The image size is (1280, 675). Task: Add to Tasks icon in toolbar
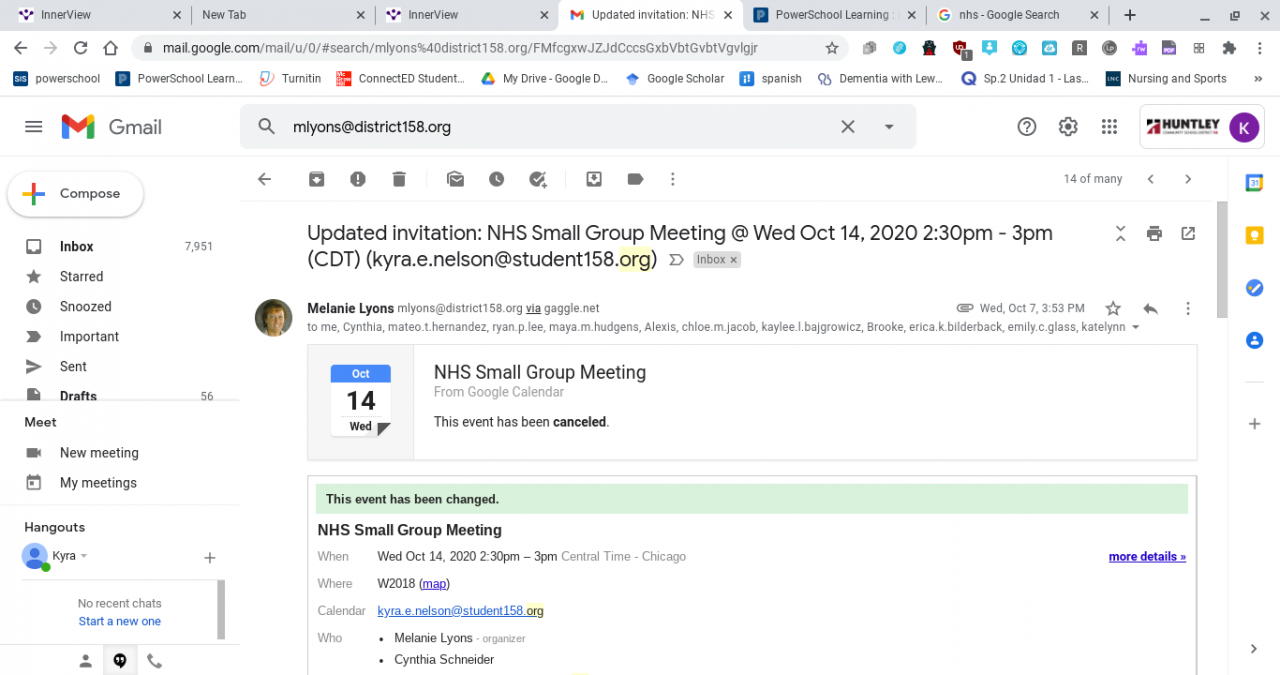coord(538,179)
